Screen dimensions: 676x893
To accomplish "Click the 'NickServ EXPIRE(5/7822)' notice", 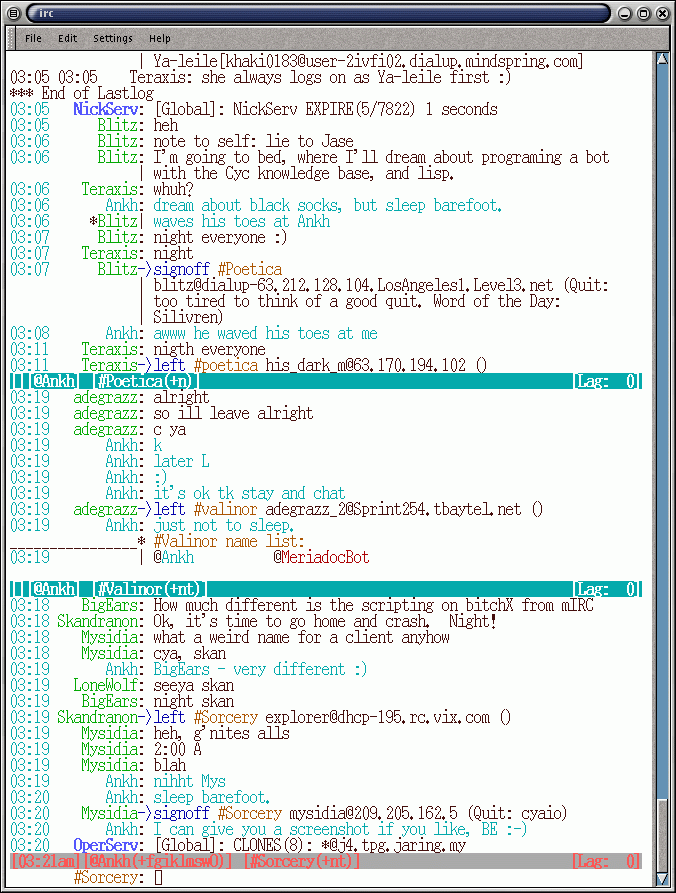I will coord(325,109).
